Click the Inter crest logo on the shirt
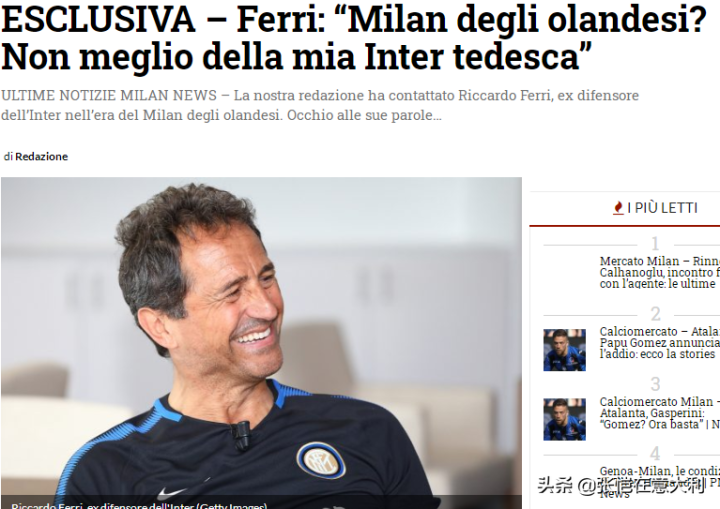Image resolution: width=720 pixels, height=509 pixels. click(321, 460)
